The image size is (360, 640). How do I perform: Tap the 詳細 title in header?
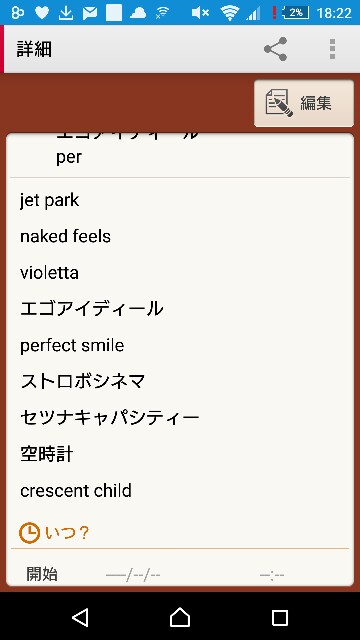pyautogui.click(x=34, y=49)
